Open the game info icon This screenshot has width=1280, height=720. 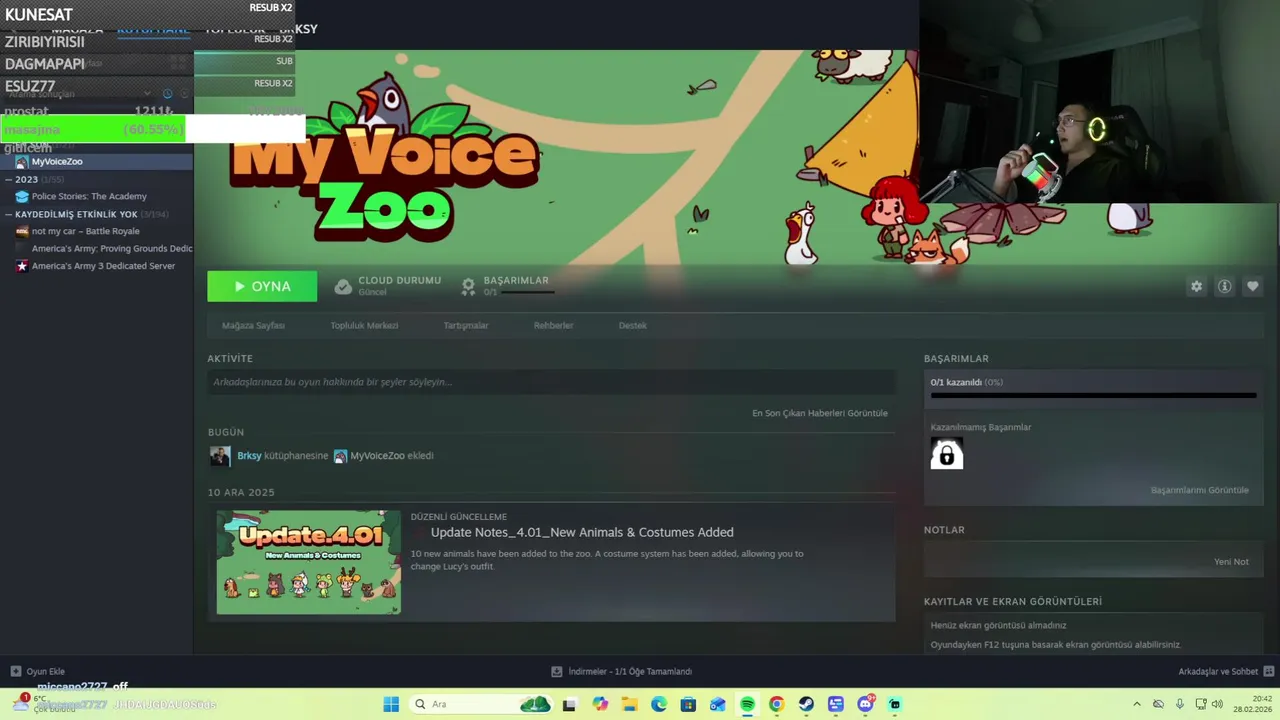point(1224,286)
